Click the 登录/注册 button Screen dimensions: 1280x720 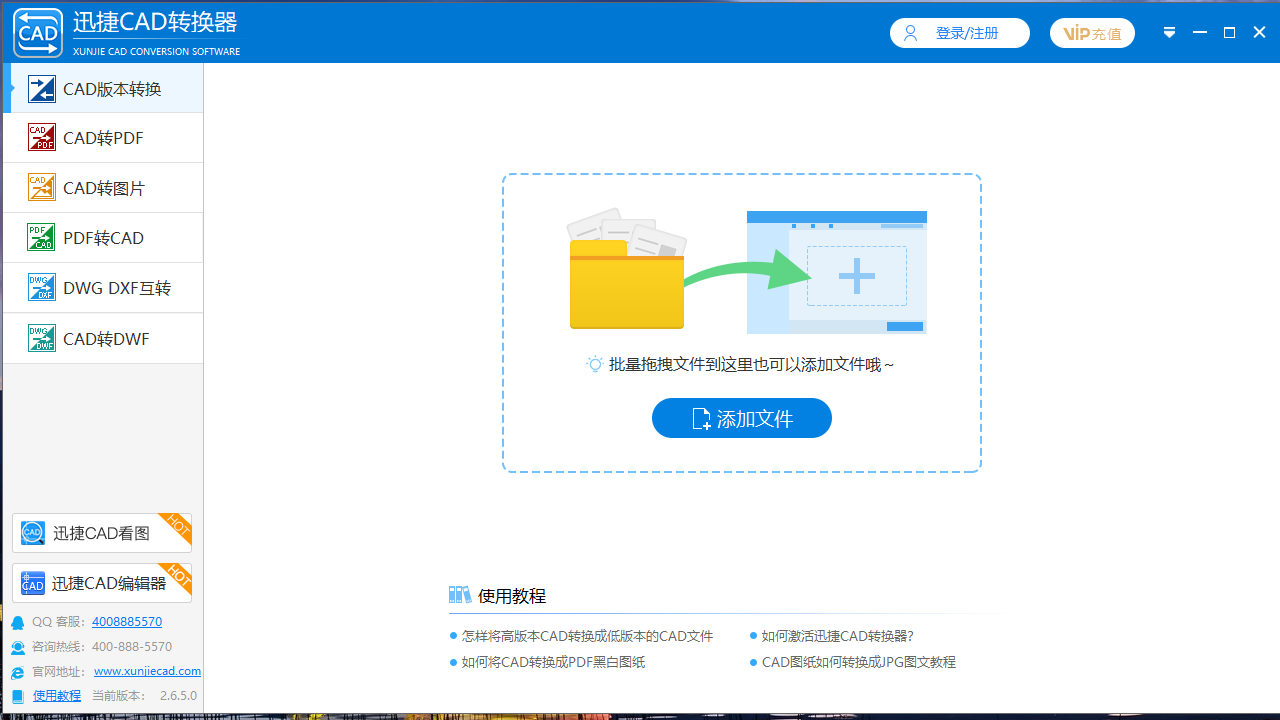(x=959, y=32)
